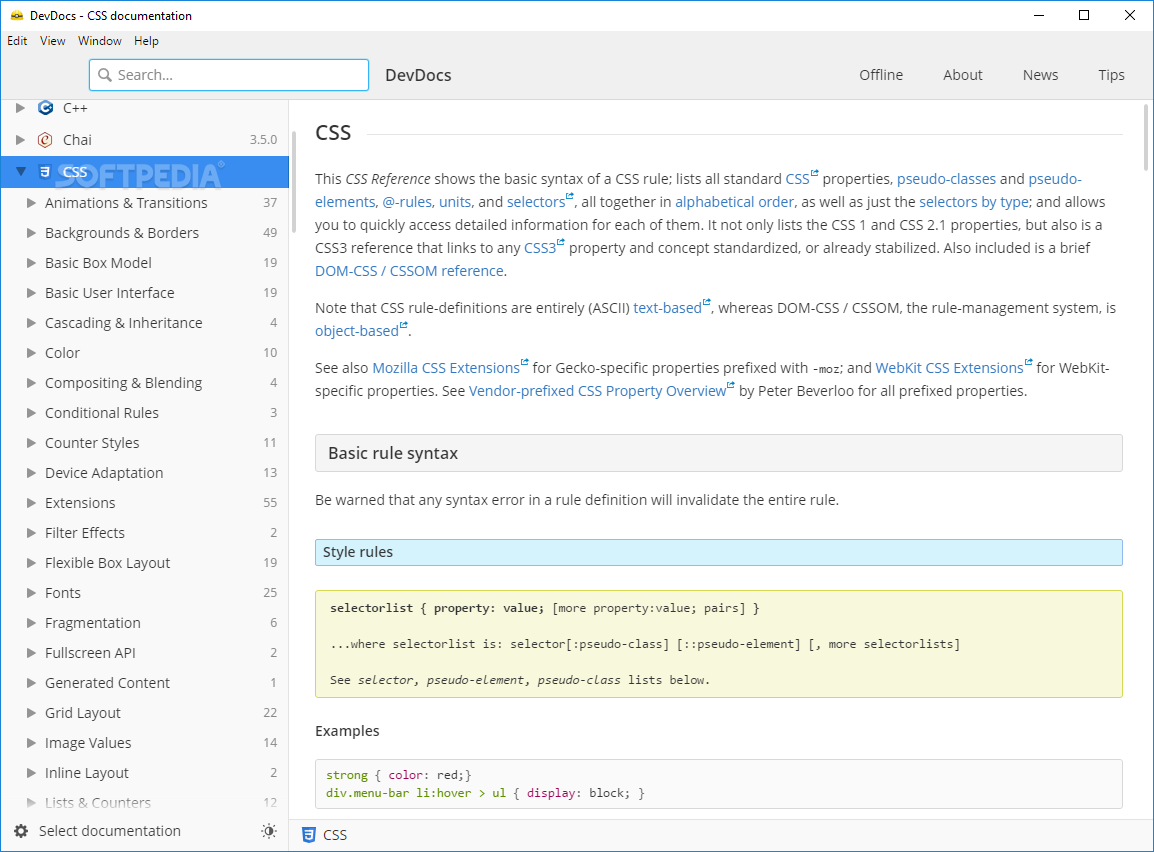
Task: Expand Basic User Interface category arrow
Action: 31,293
